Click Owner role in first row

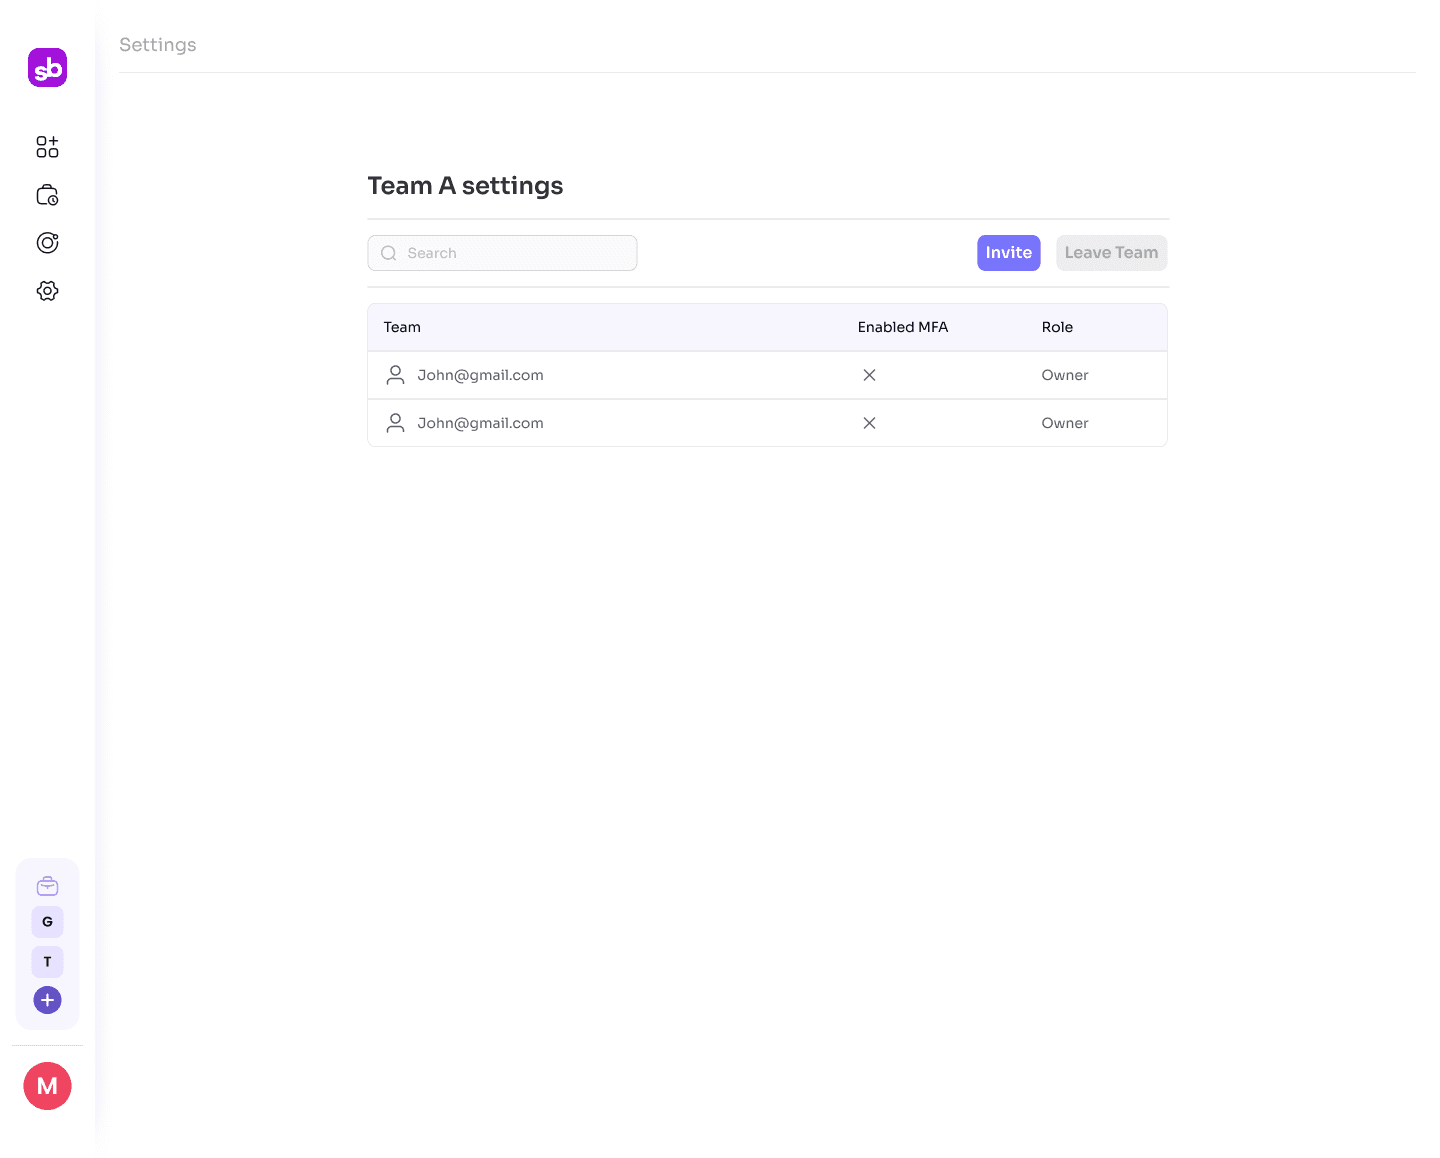(1065, 375)
